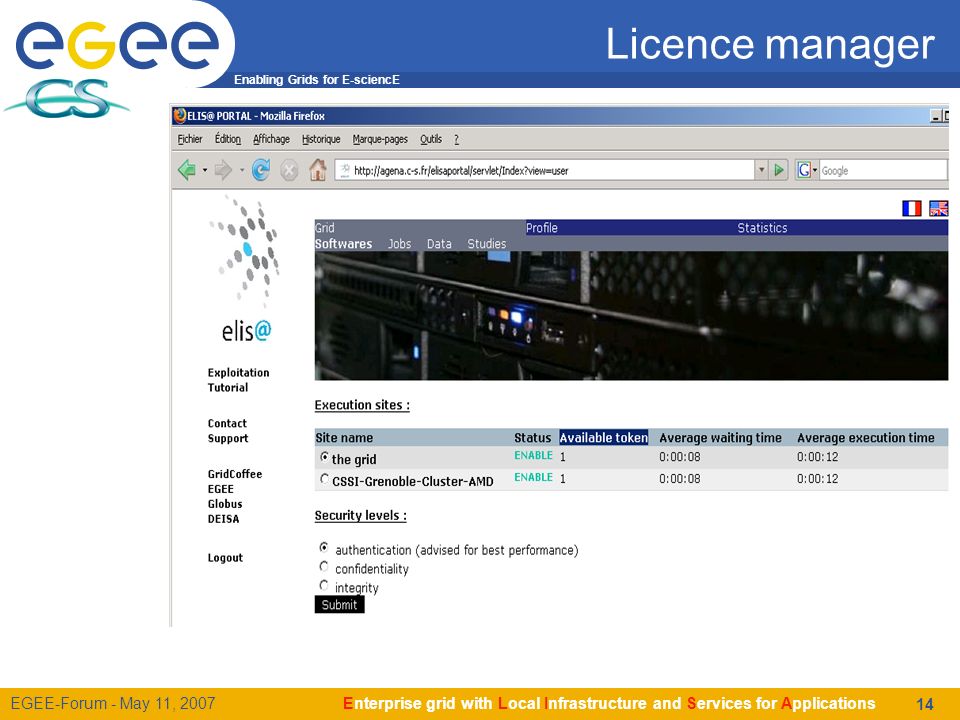Open the Softwares sub-tab
Screen dimensions: 960x720
[x=343, y=244]
